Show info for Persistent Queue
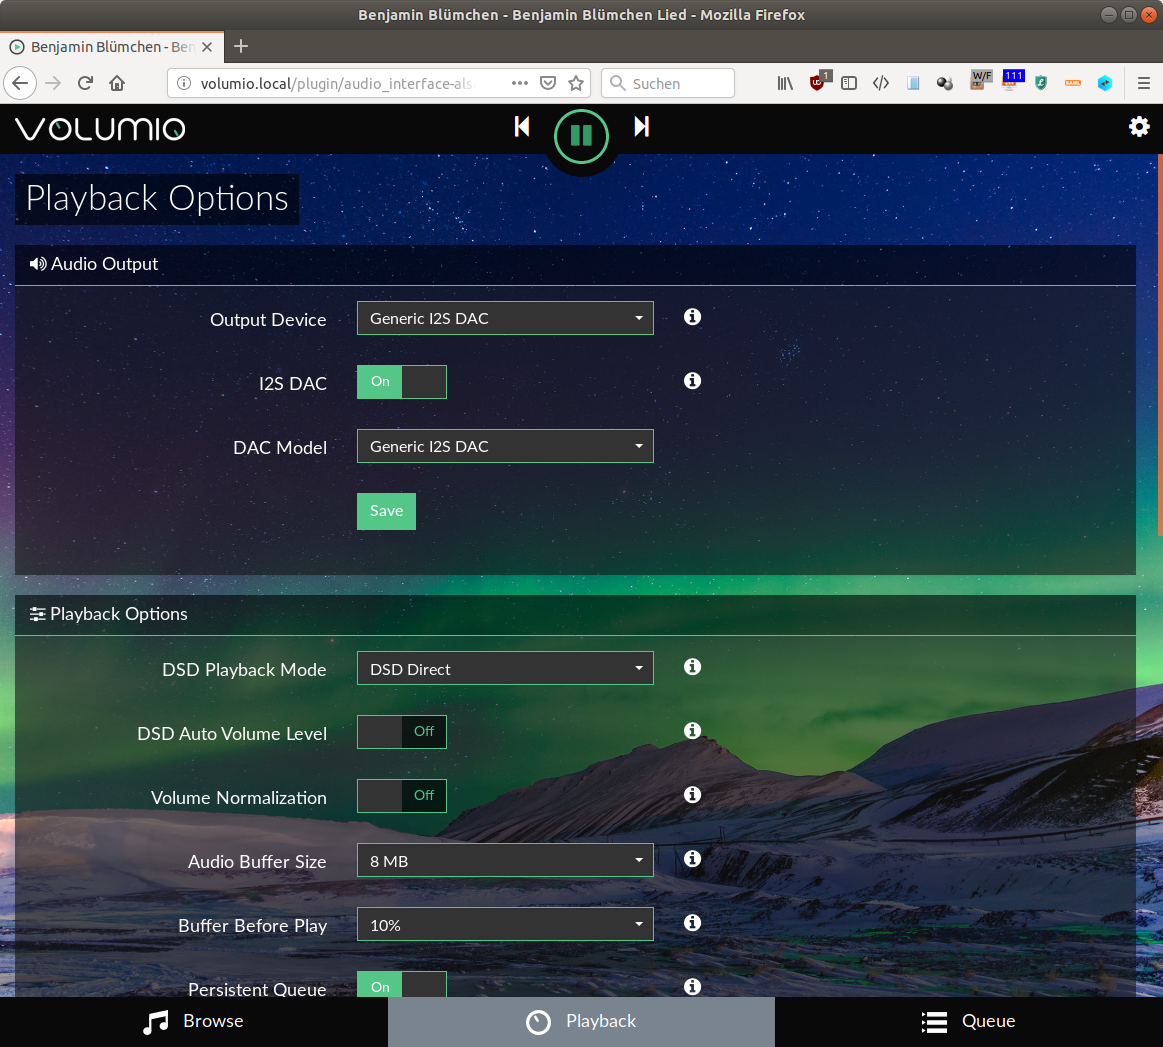The image size is (1163, 1047). (692, 986)
